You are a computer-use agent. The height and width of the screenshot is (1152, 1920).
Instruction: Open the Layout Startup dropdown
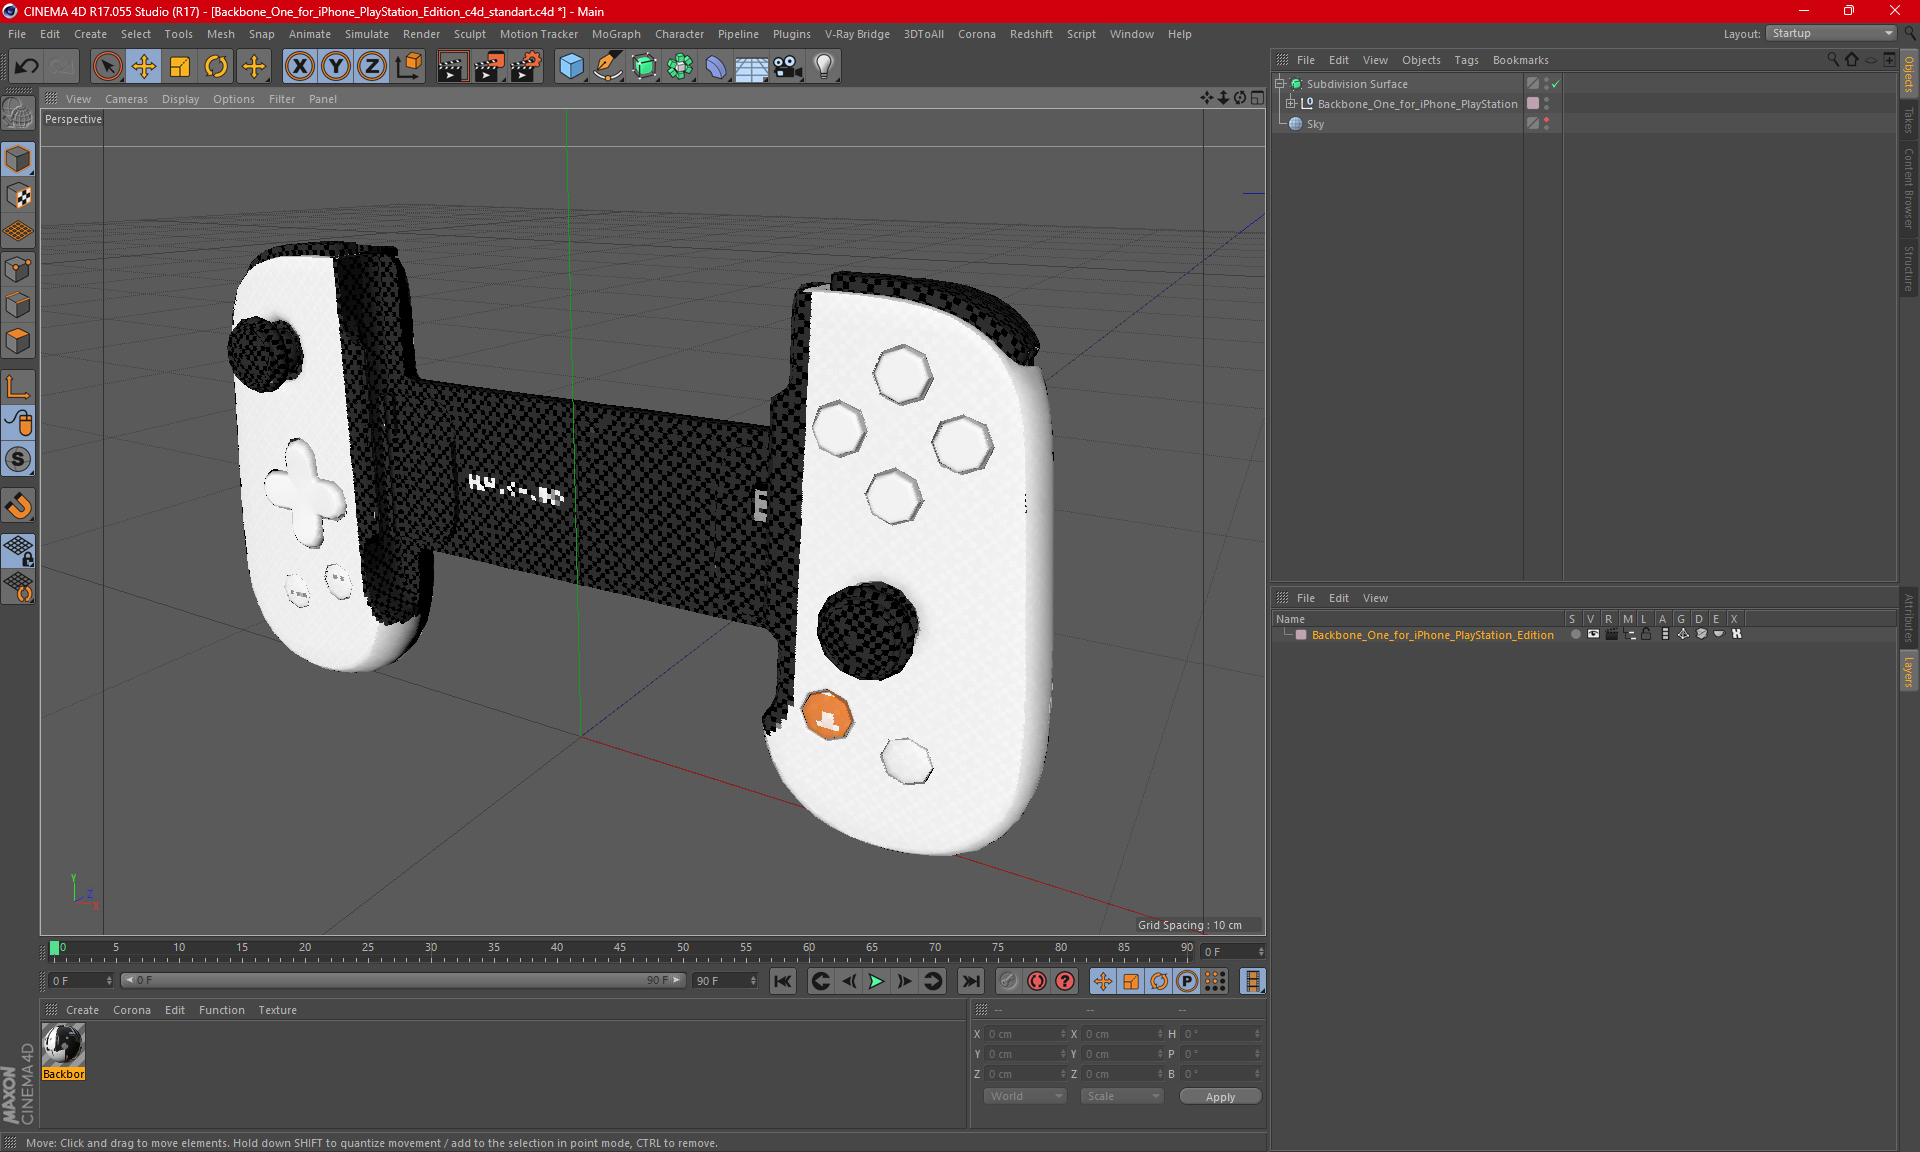tap(1832, 33)
